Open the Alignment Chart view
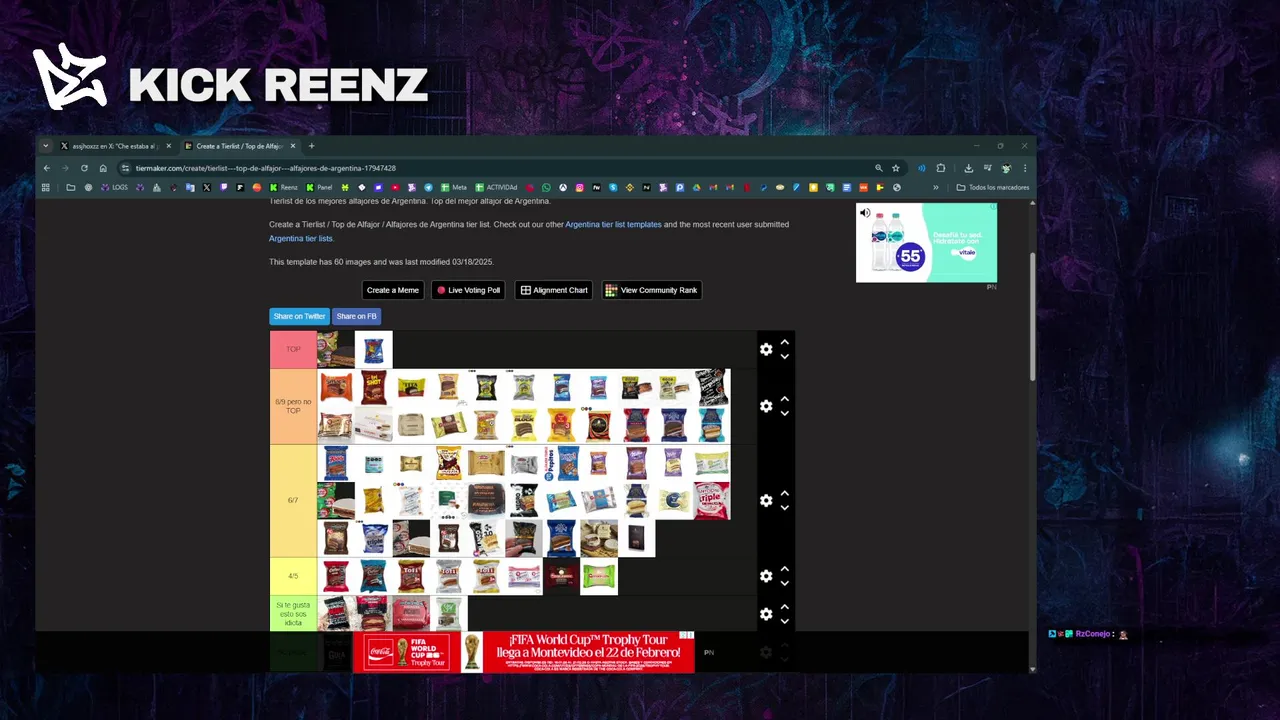The width and height of the screenshot is (1280, 720). (554, 290)
